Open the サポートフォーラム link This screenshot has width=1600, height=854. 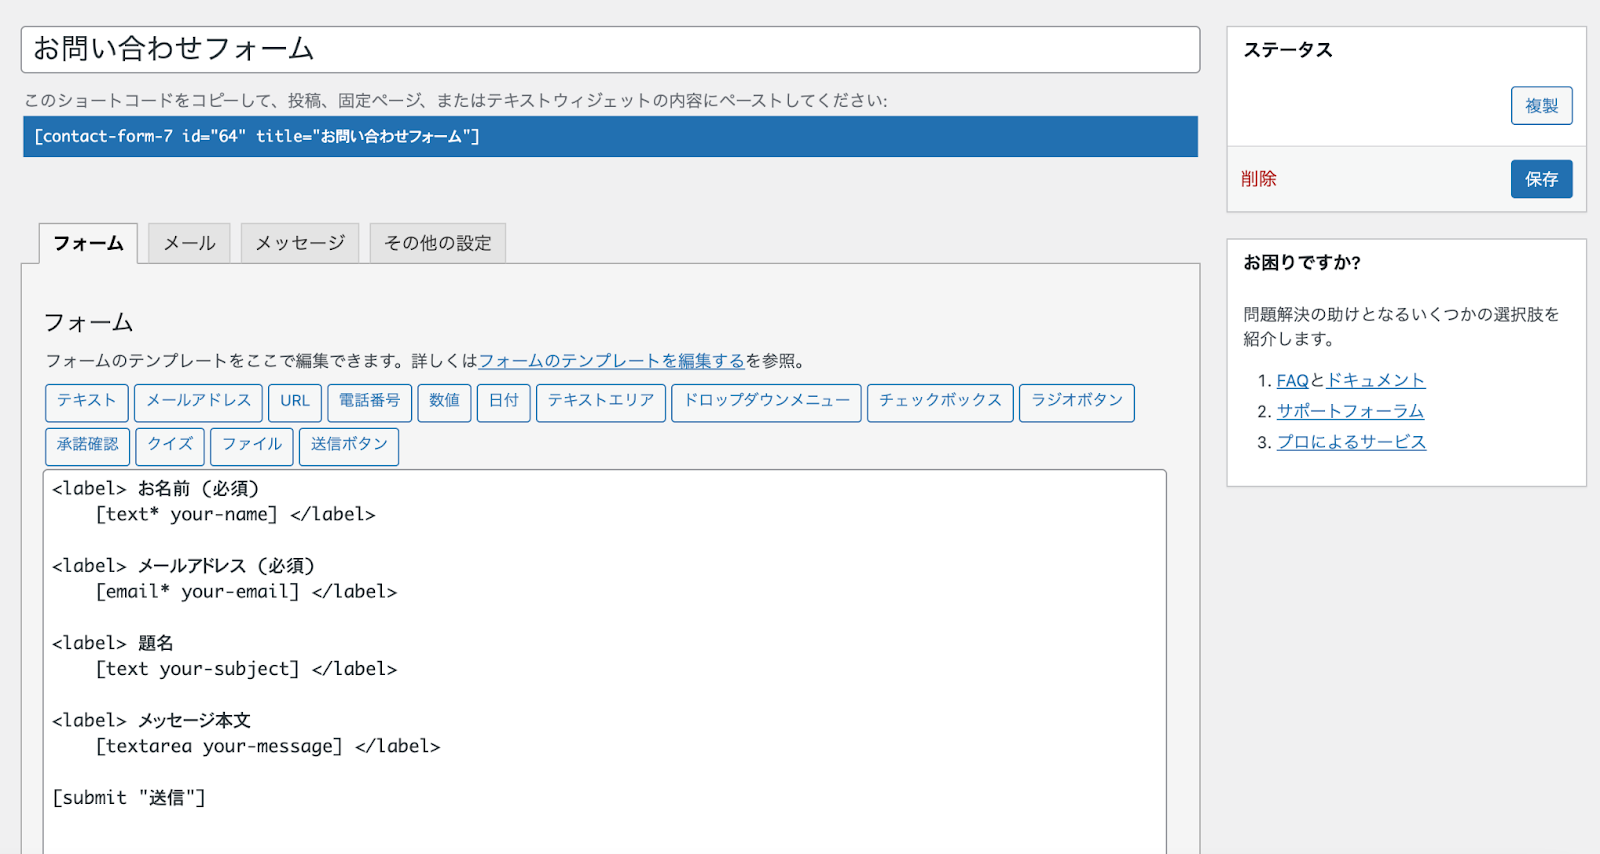(1351, 411)
